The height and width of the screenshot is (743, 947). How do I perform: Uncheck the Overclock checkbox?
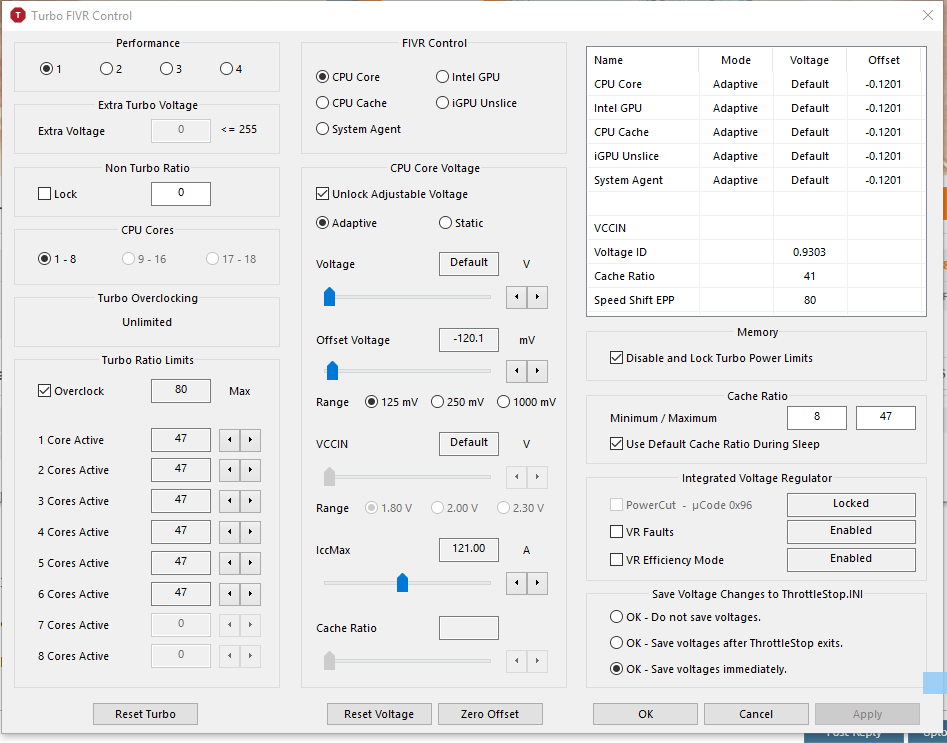point(71,391)
